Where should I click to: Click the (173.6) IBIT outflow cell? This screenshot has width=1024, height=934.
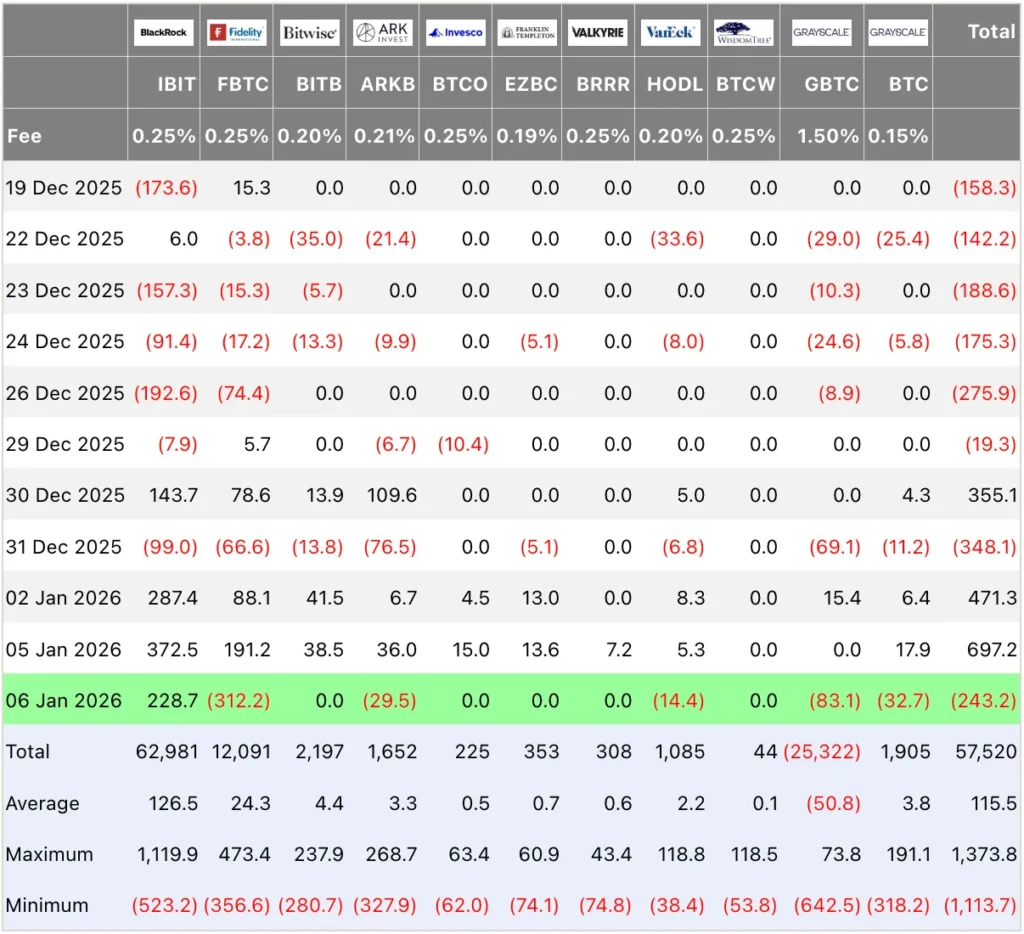[167, 188]
